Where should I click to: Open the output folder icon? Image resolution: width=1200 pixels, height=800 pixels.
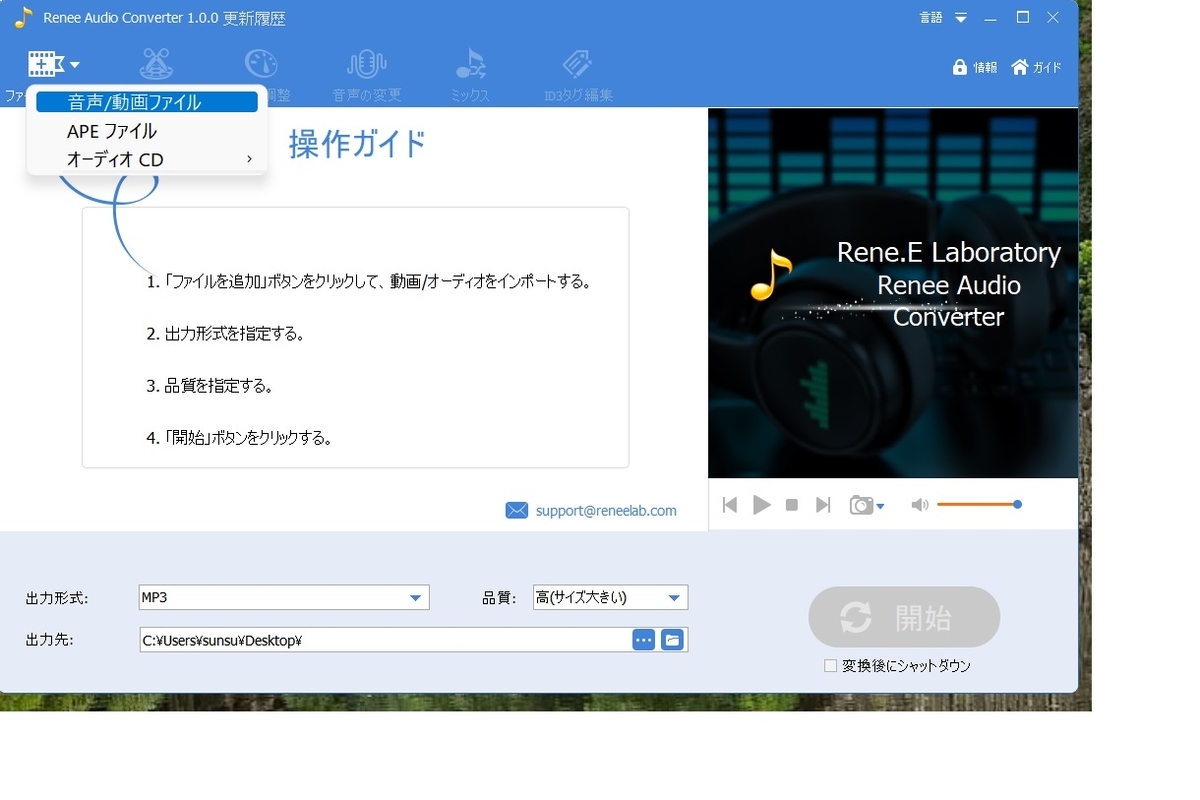[x=673, y=640]
